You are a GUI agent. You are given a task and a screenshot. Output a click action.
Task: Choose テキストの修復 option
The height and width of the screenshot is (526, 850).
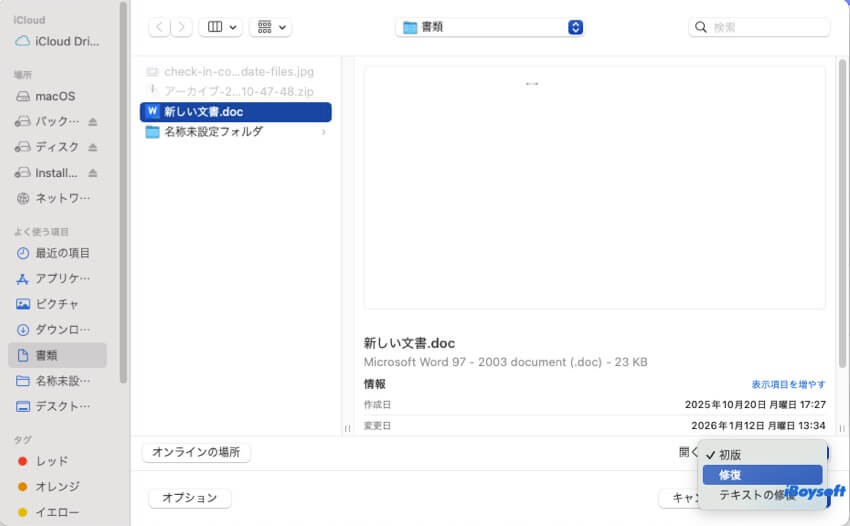tap(762, 495)
